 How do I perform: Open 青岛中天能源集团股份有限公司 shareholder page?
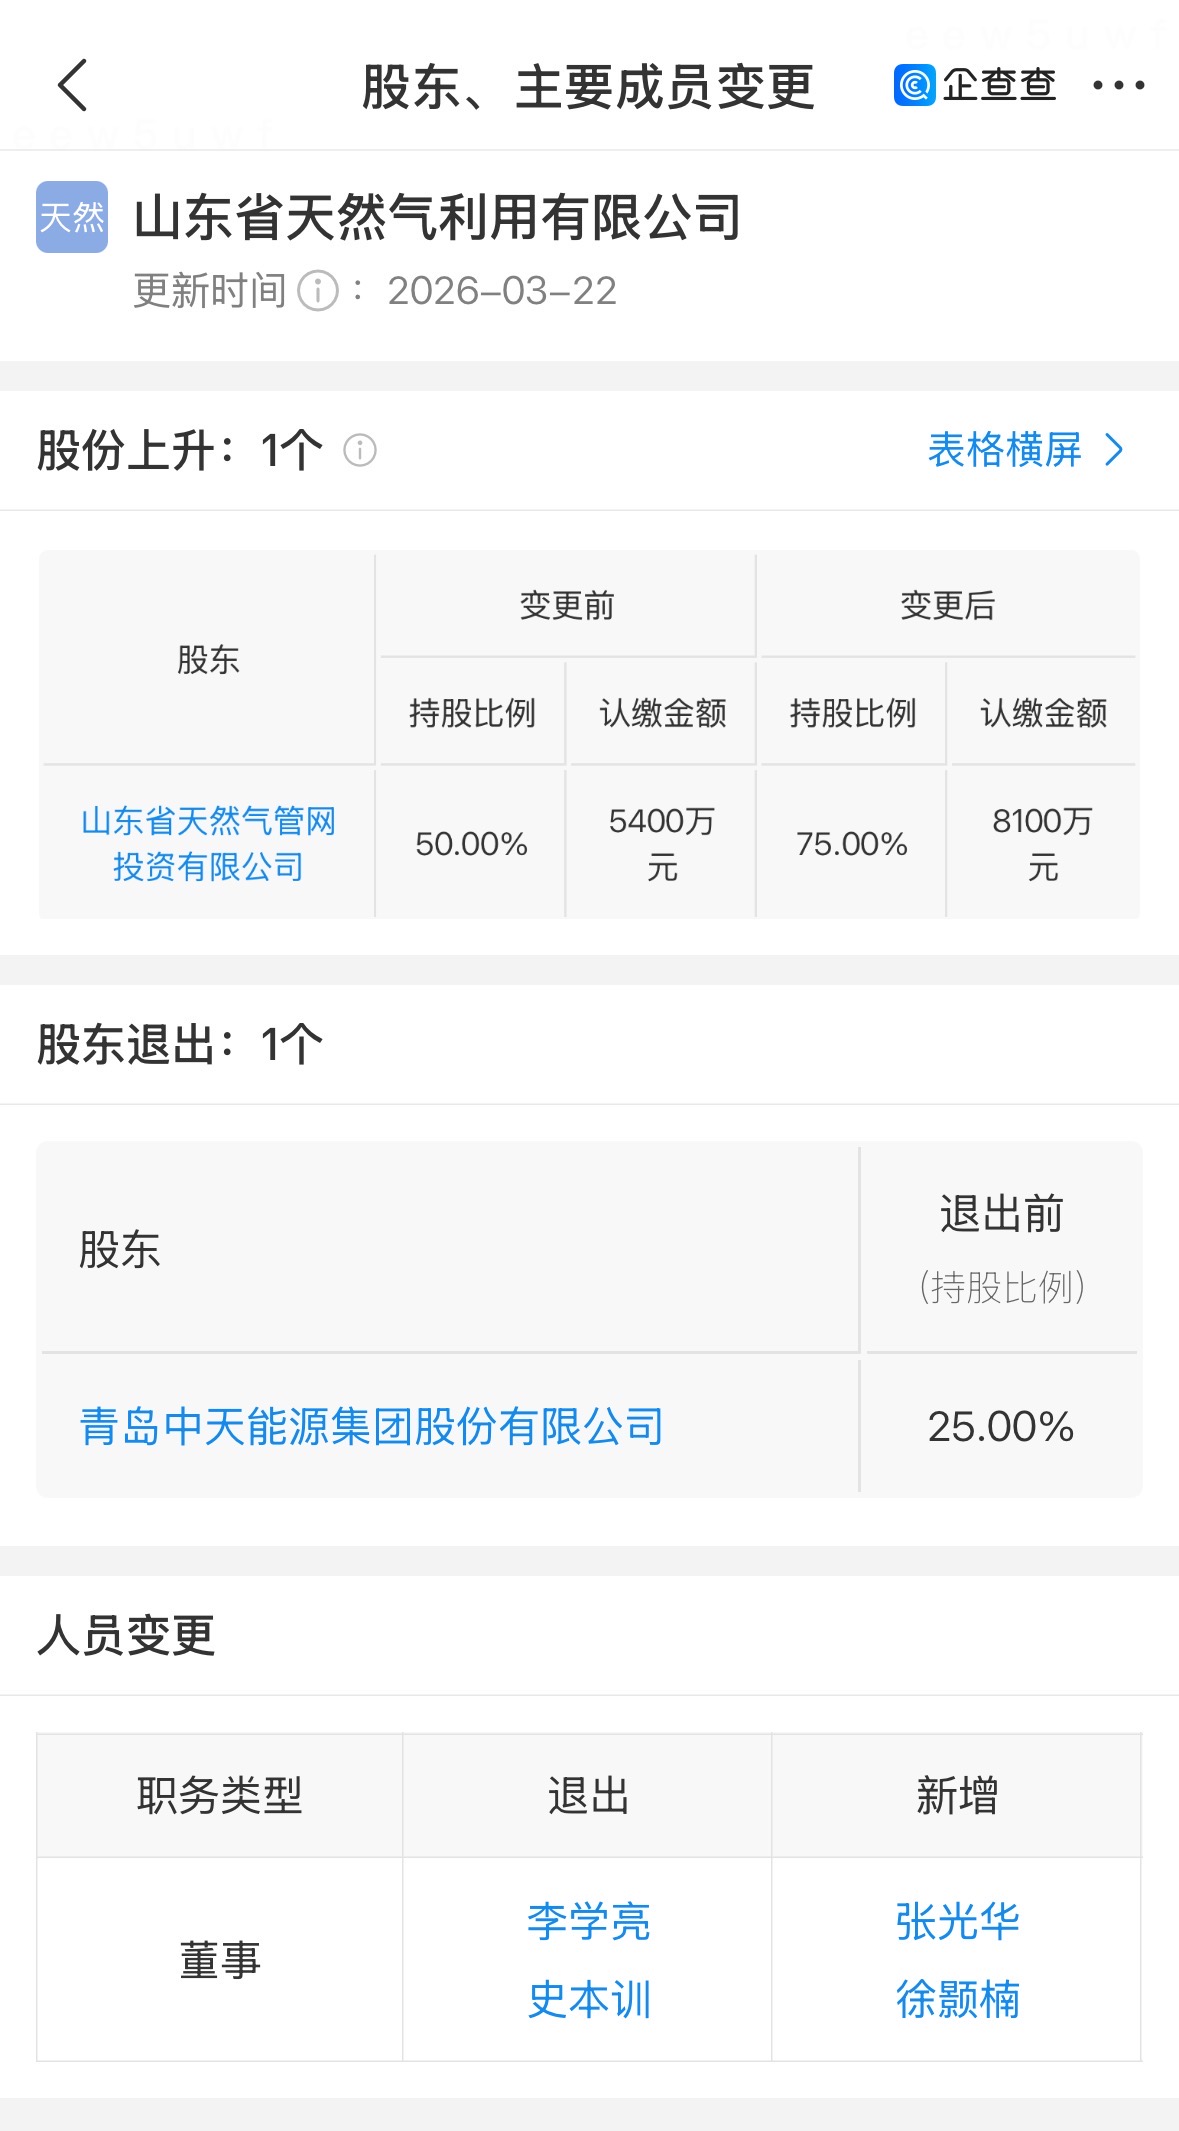pos(371,1426)
